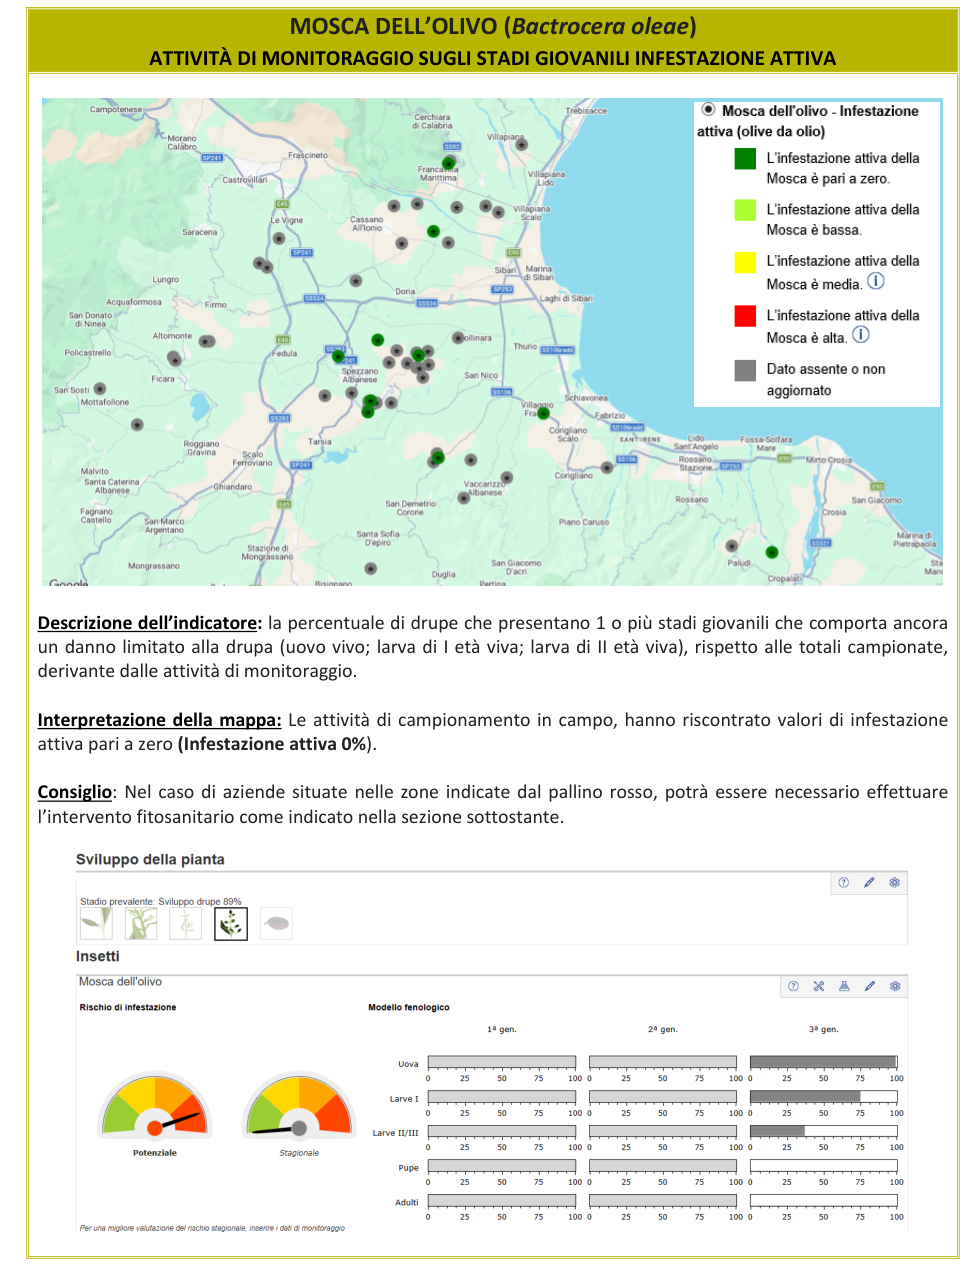
Task: Click flask icon in Mosca dell'olivo panel
Action: (844, 986)
